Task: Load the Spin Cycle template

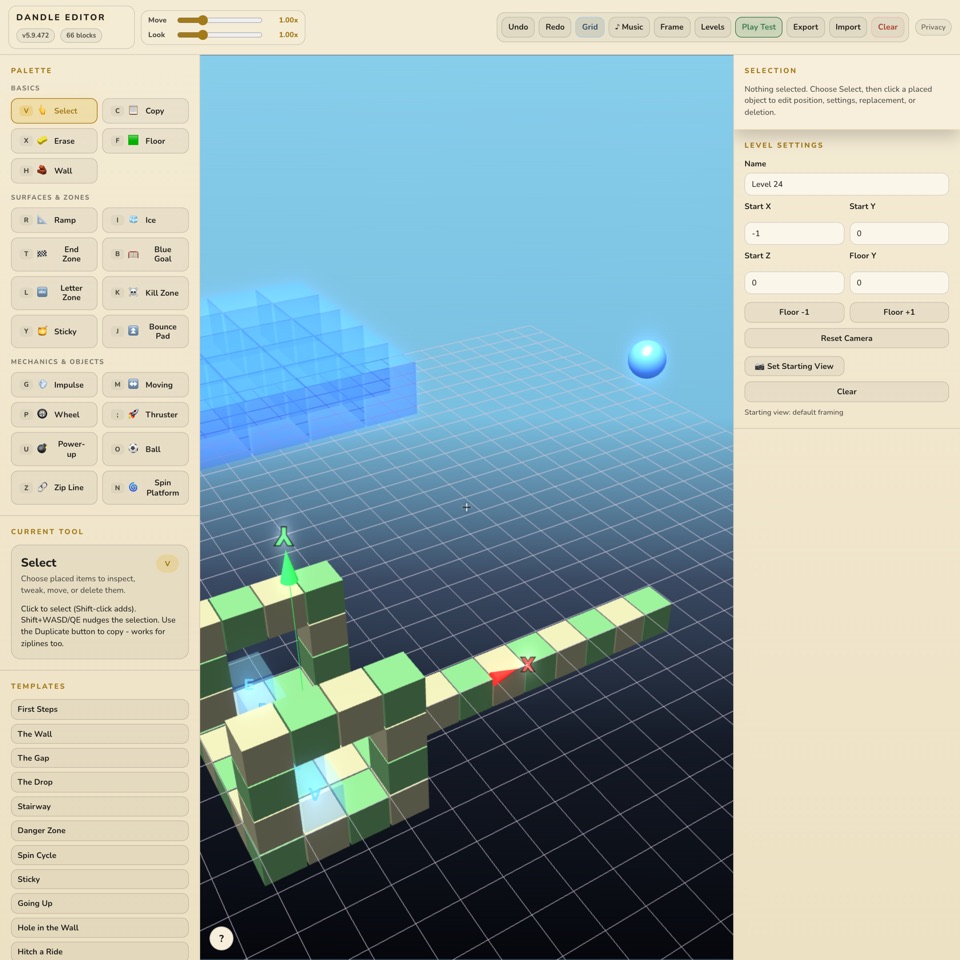Action: [99, 855]
